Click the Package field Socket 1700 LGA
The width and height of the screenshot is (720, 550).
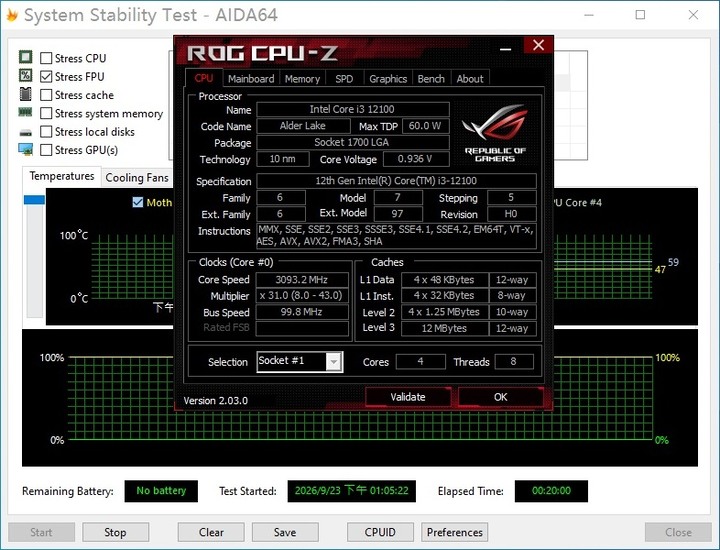[x=353, y=142]
